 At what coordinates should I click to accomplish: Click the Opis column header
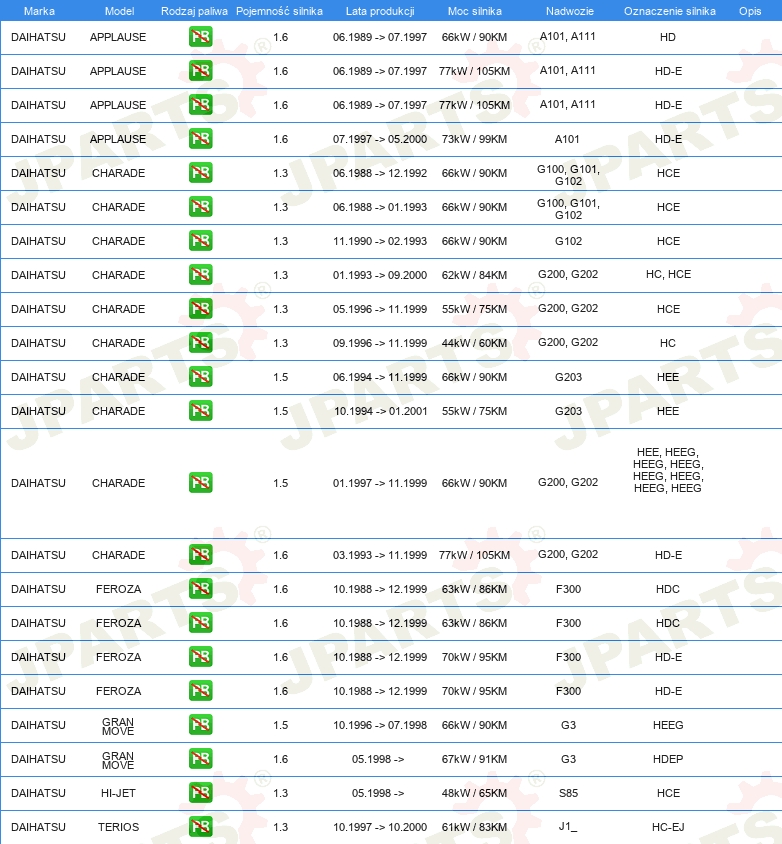750,11
